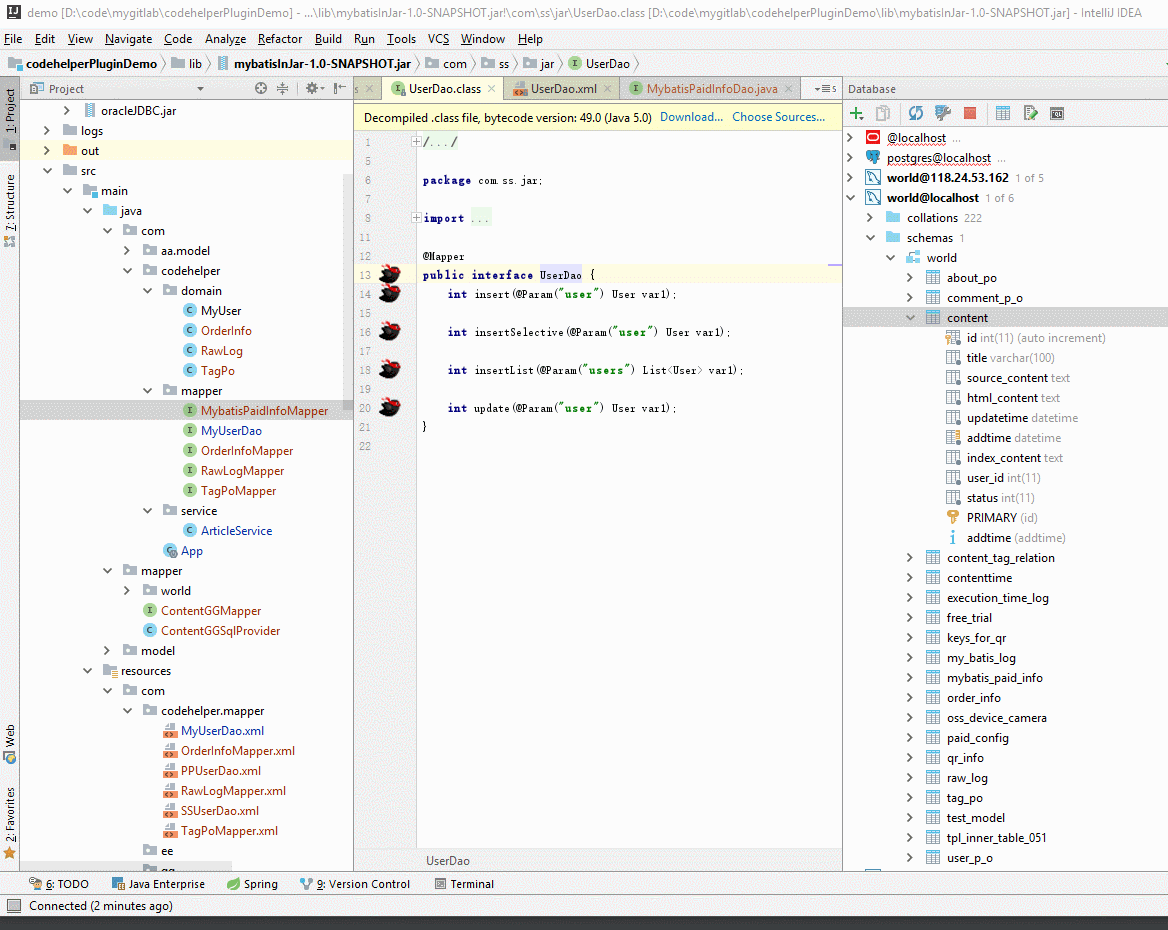
Task: Click the Hide Project panel icon
Action: 340,88
